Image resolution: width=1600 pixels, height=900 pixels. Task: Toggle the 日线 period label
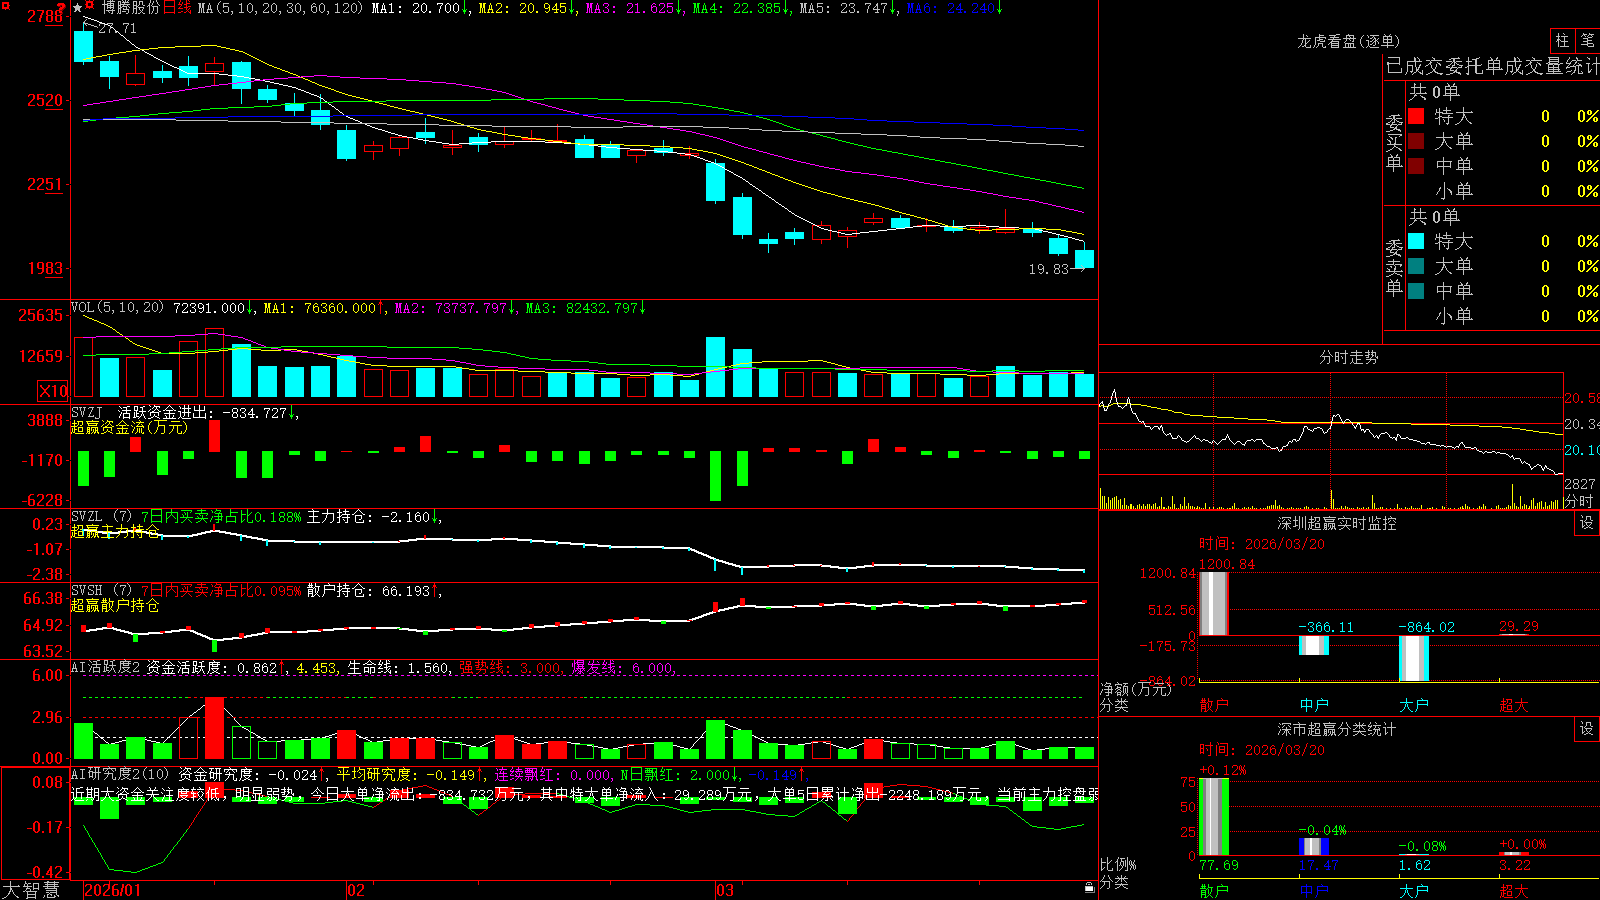(177, 8)
